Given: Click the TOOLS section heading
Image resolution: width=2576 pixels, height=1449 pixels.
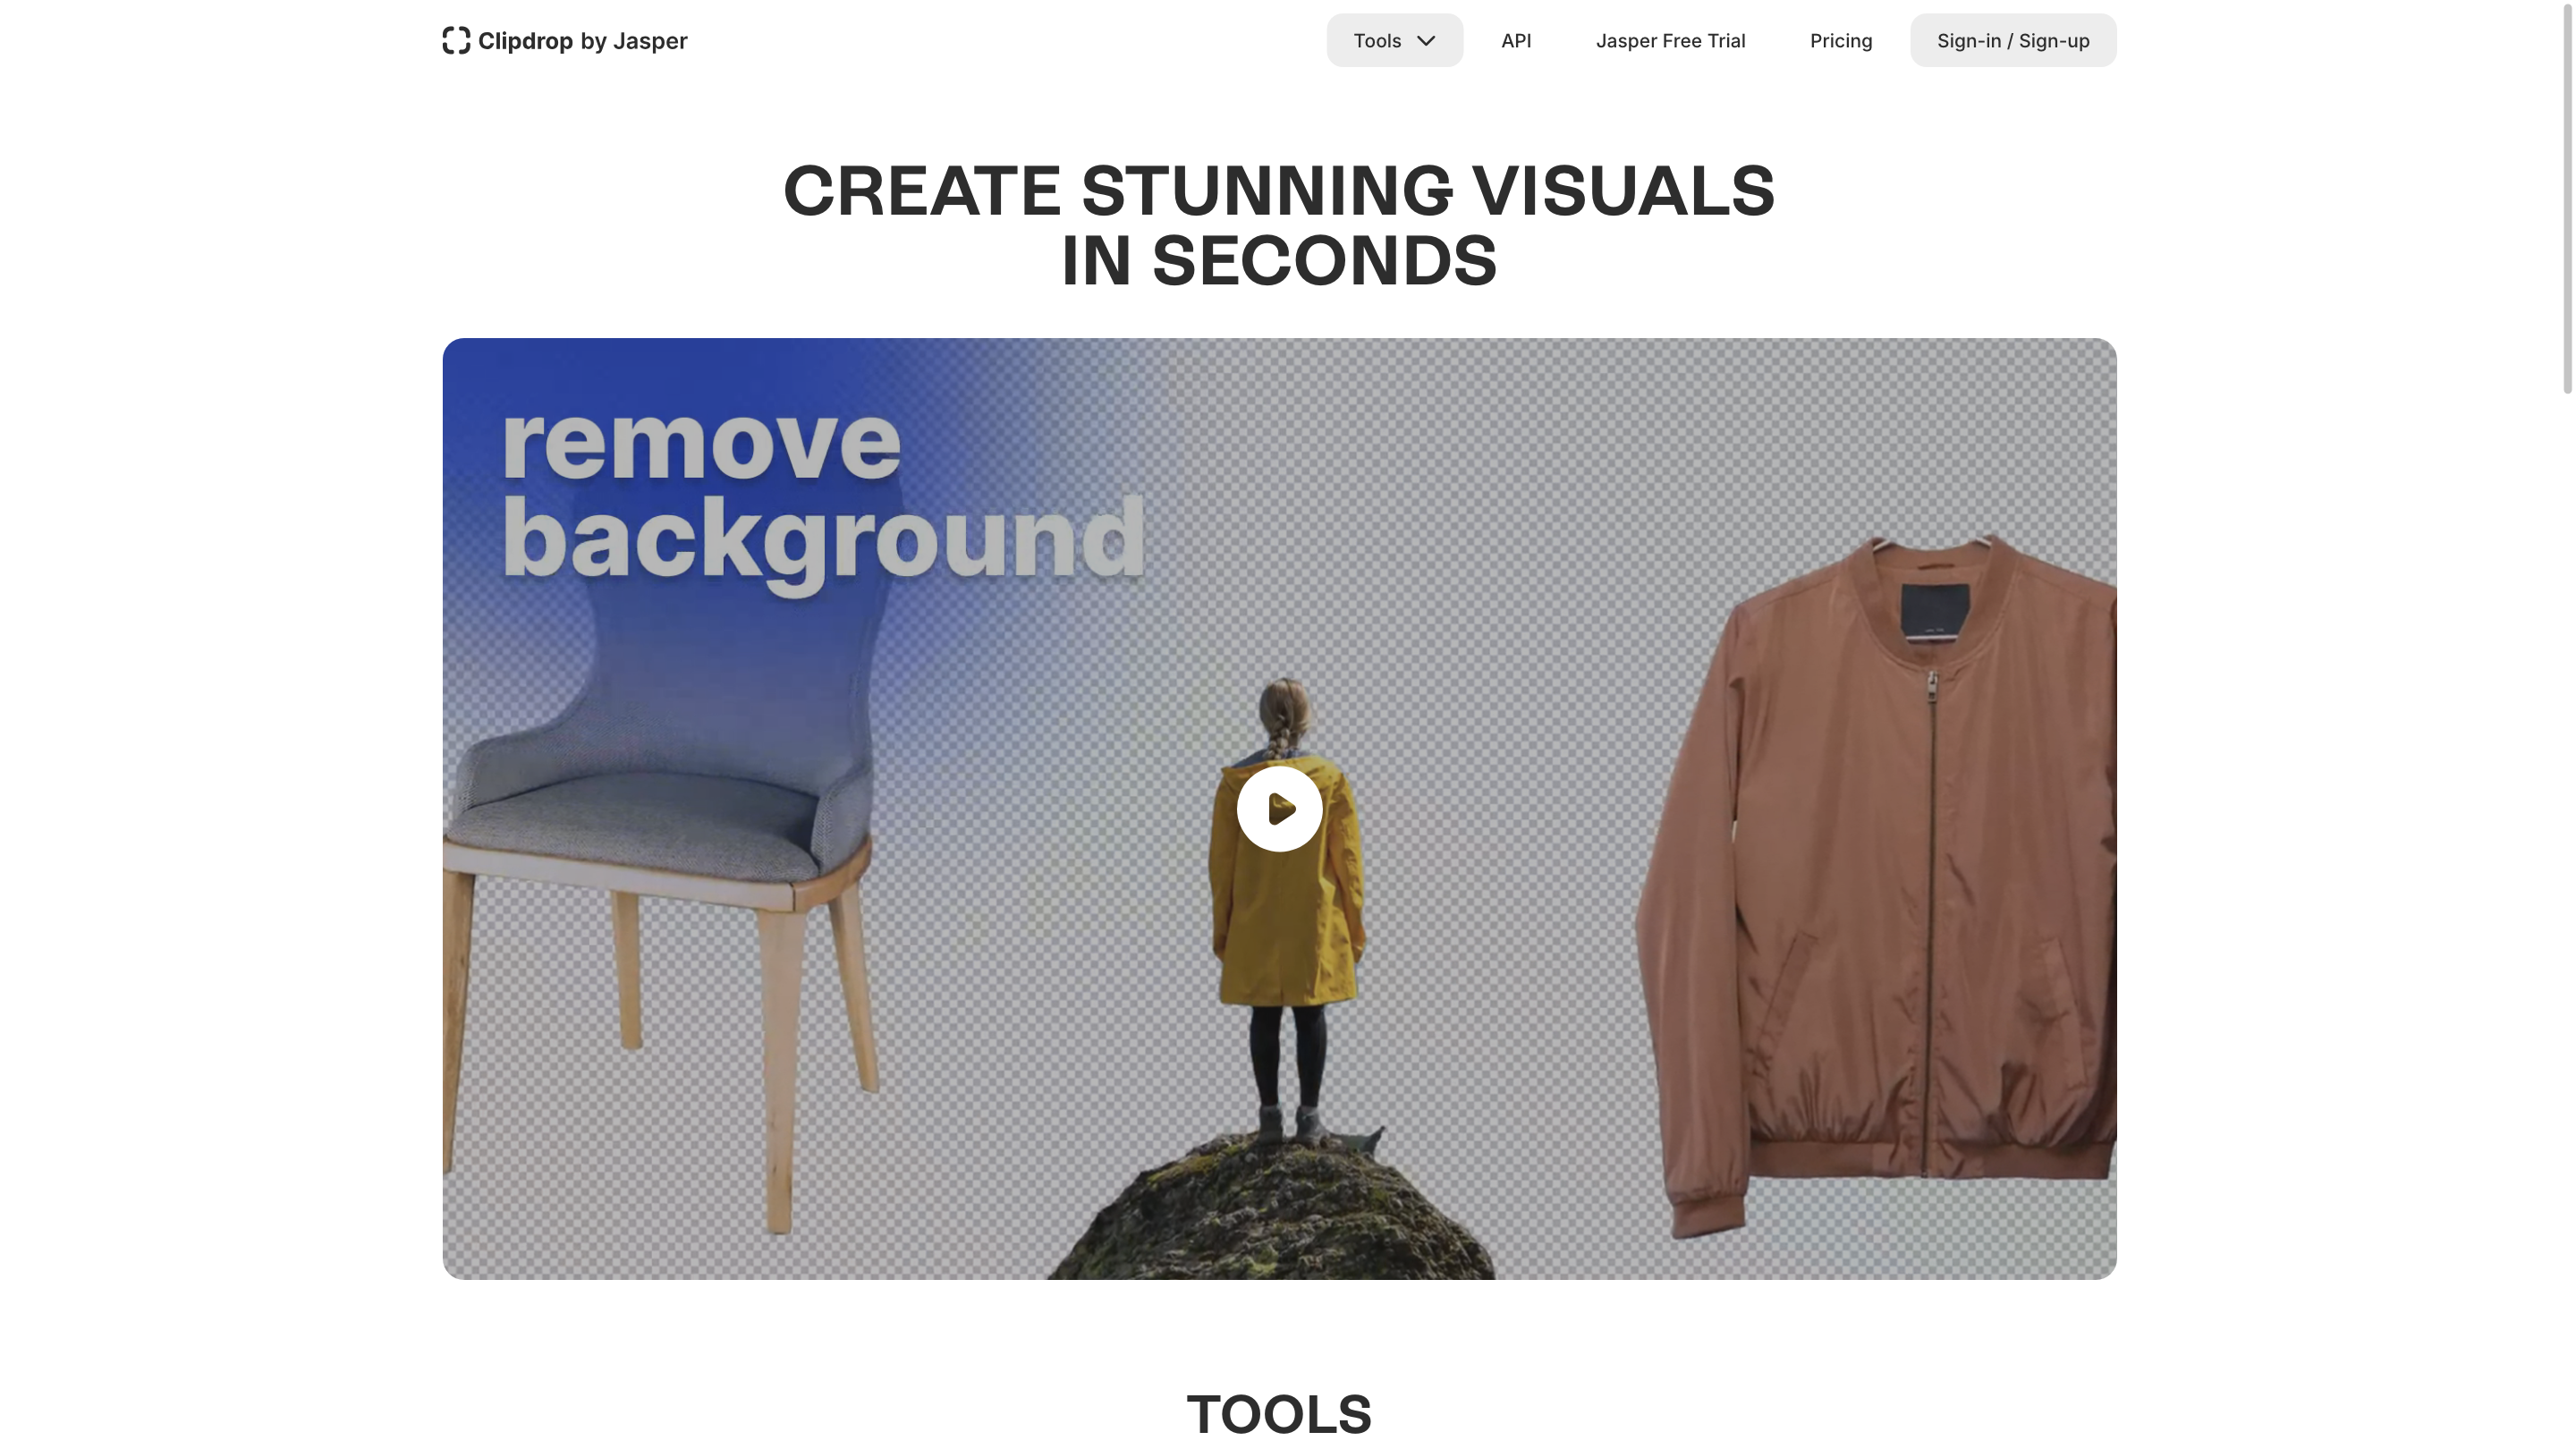Looking at the screenshot, I should point(1279,1414).
